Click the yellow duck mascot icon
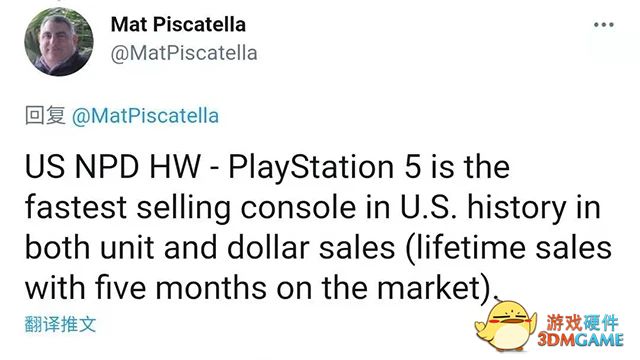The height and width of the screenshot is (360, 640). (505, 326)
